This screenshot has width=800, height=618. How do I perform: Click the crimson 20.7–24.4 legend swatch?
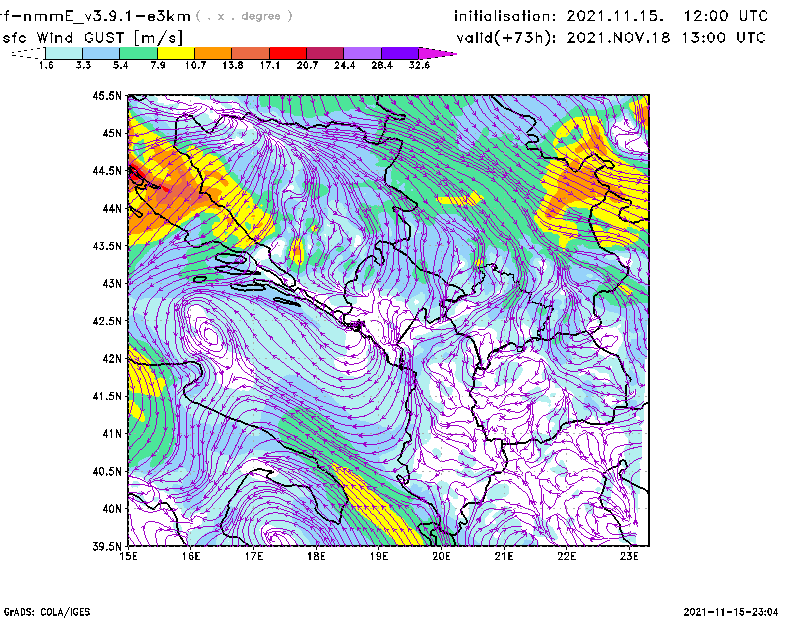point(325,53)
